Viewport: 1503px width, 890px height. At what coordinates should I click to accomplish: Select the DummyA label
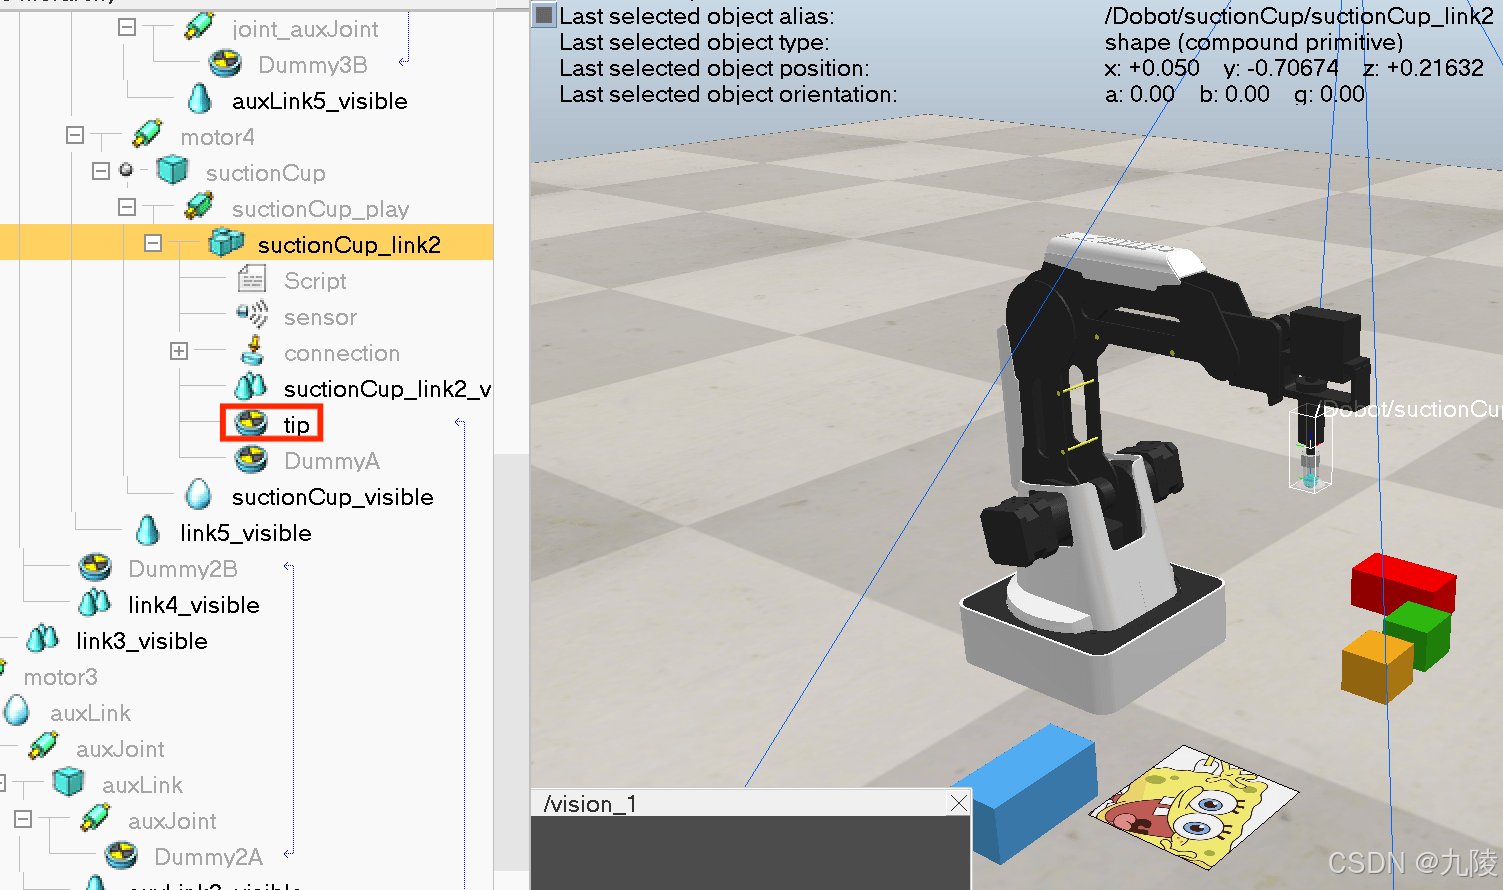[x=332, y=461]
